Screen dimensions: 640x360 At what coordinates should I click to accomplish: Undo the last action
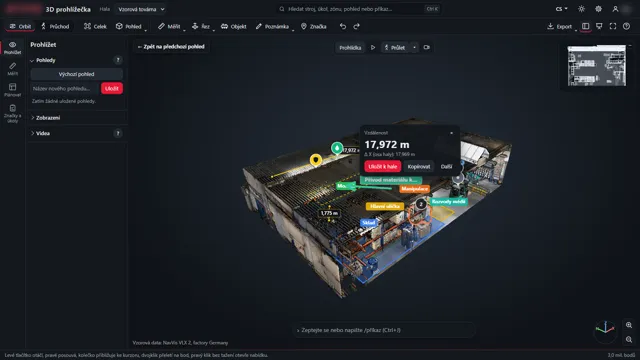343,27
